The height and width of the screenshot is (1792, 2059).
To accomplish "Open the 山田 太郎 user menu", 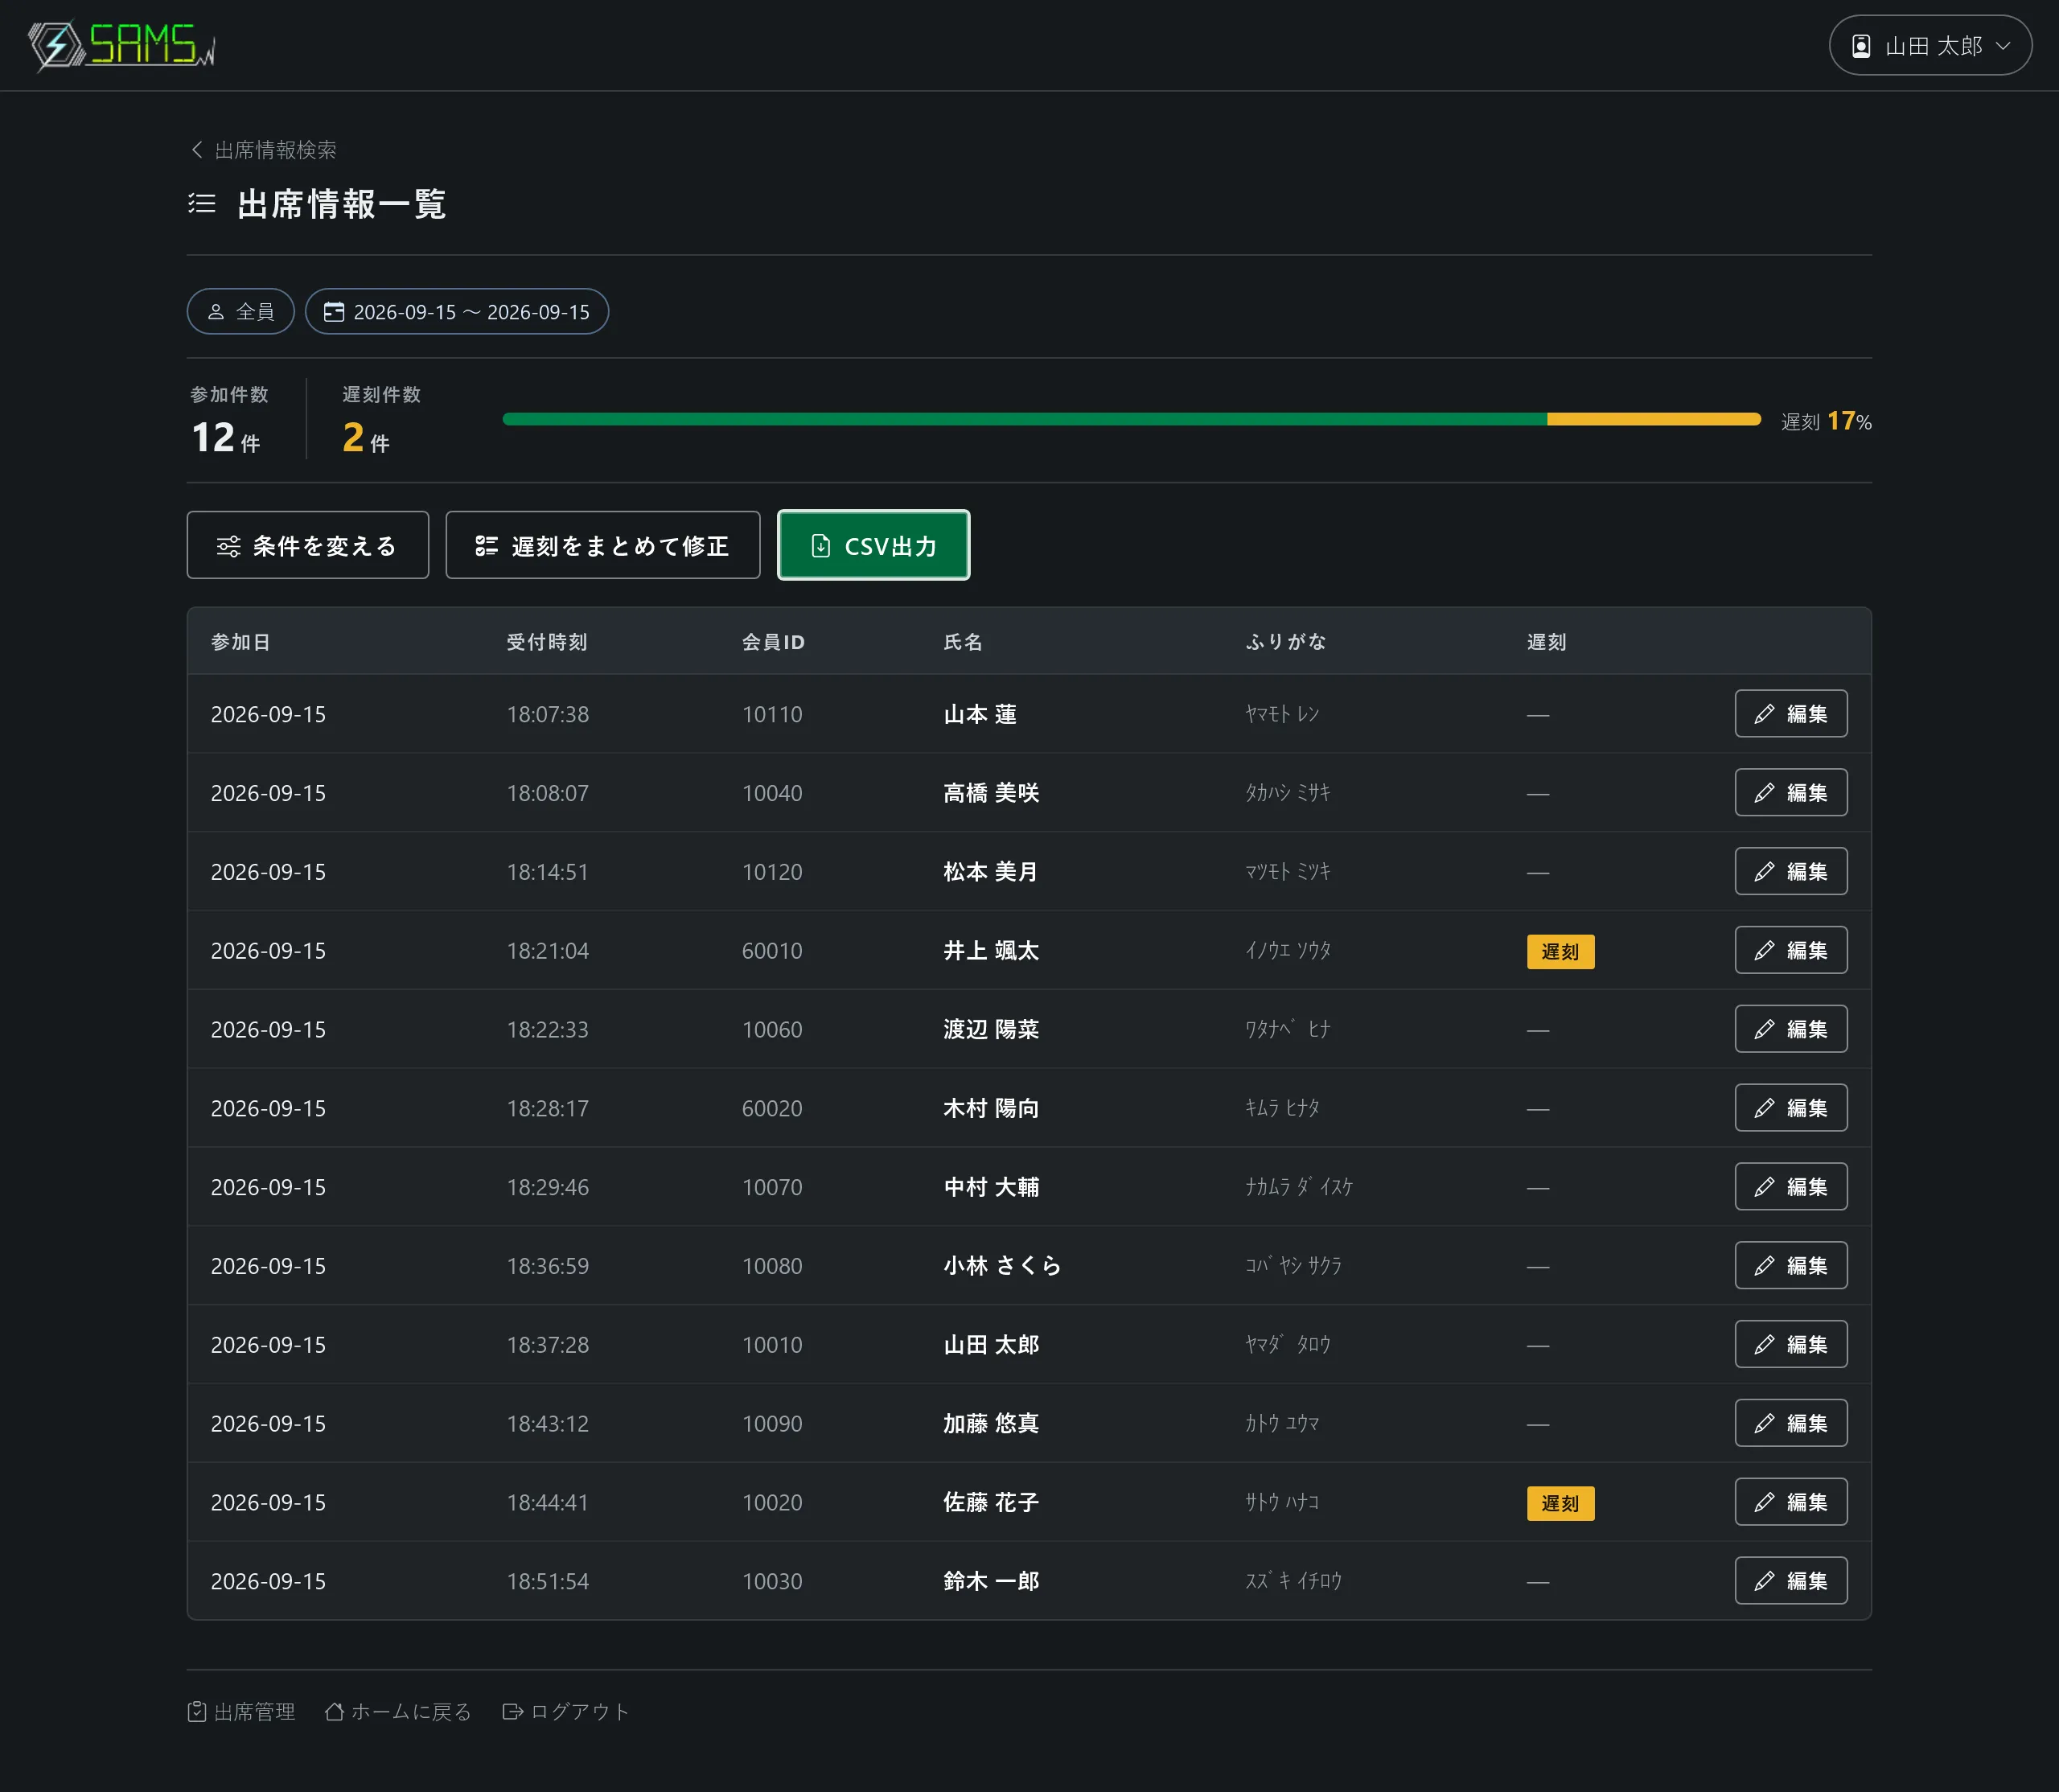I will [1930, 45].
